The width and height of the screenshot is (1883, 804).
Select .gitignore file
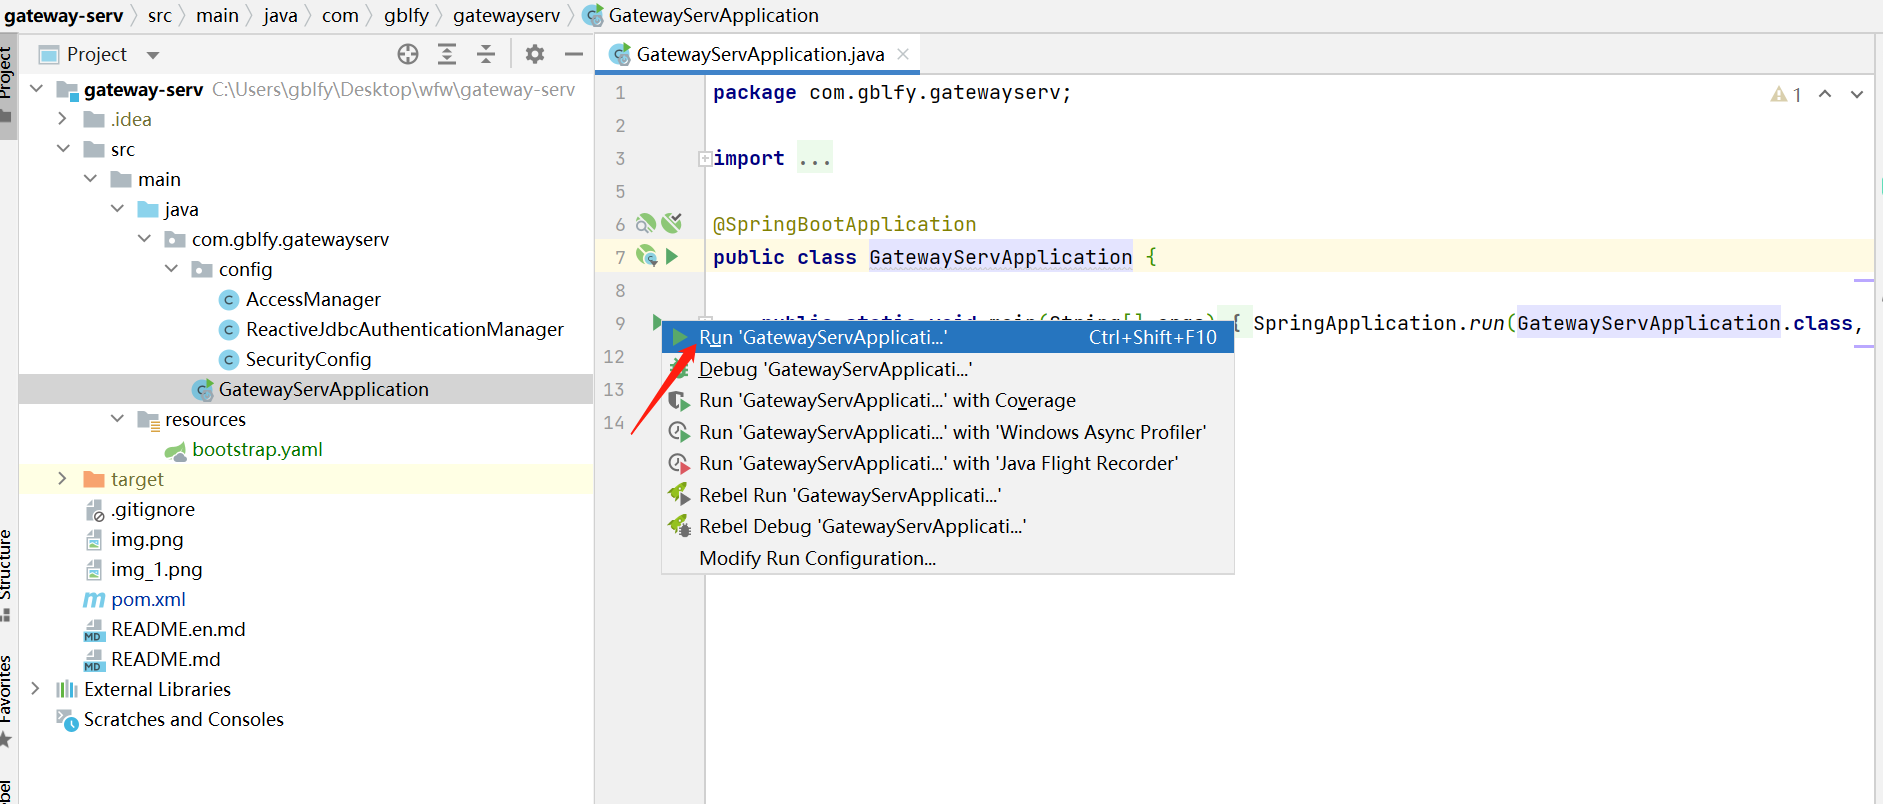[153, 509]
